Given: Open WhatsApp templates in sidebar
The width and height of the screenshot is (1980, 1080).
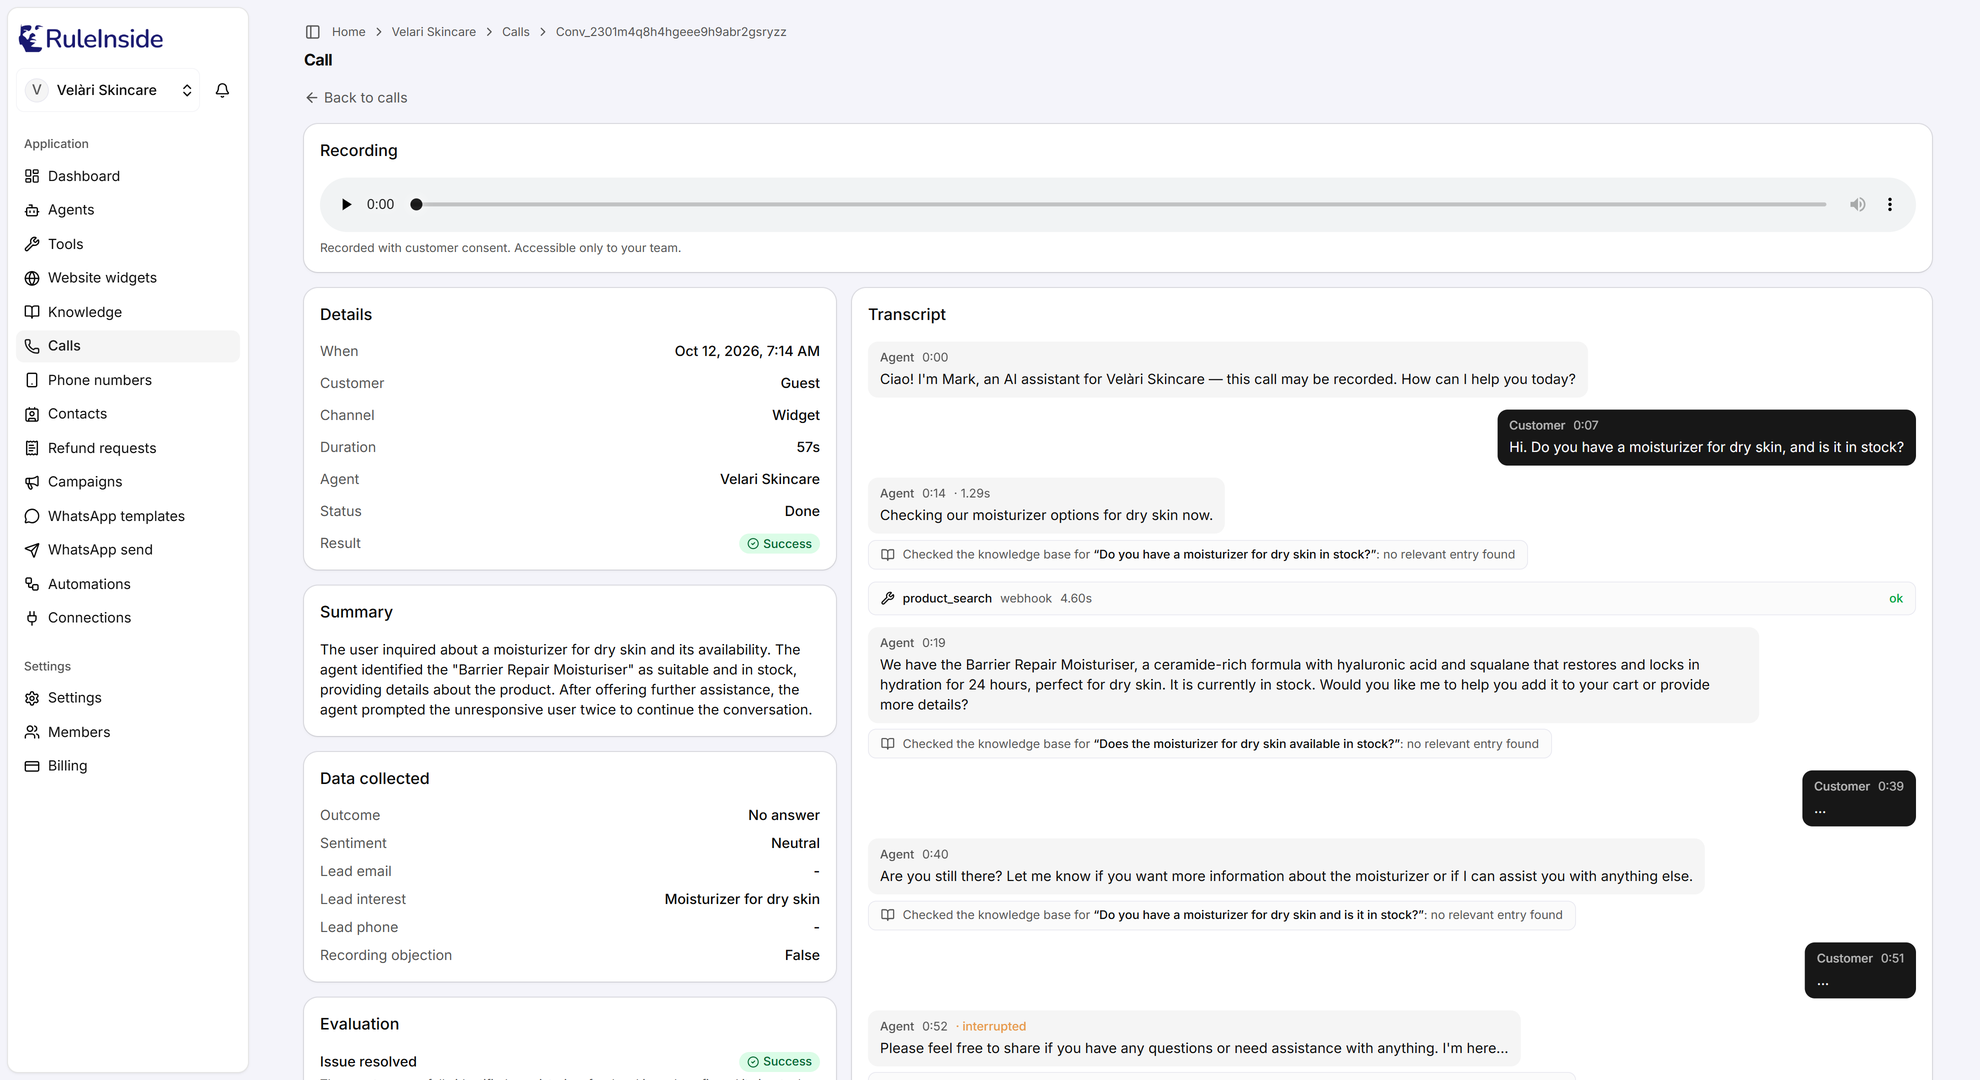Looking at the screenshot, I should click(x=128, y=516).
